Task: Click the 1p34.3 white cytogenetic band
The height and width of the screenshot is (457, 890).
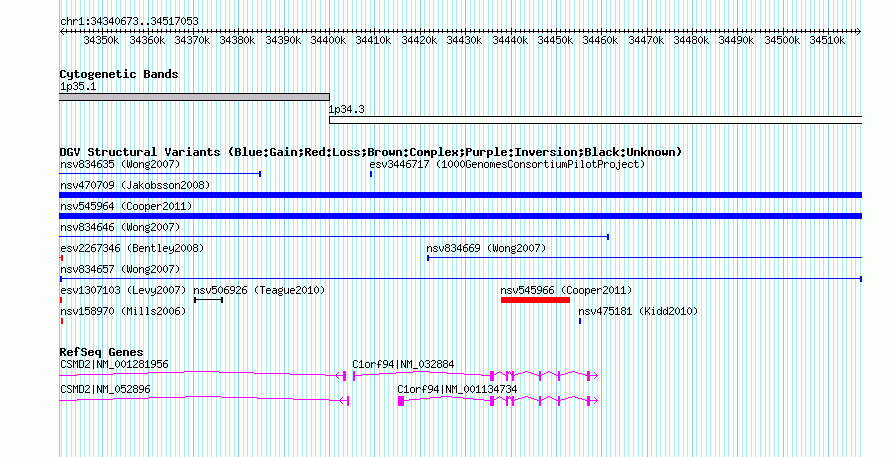Action: click(595, 120)
